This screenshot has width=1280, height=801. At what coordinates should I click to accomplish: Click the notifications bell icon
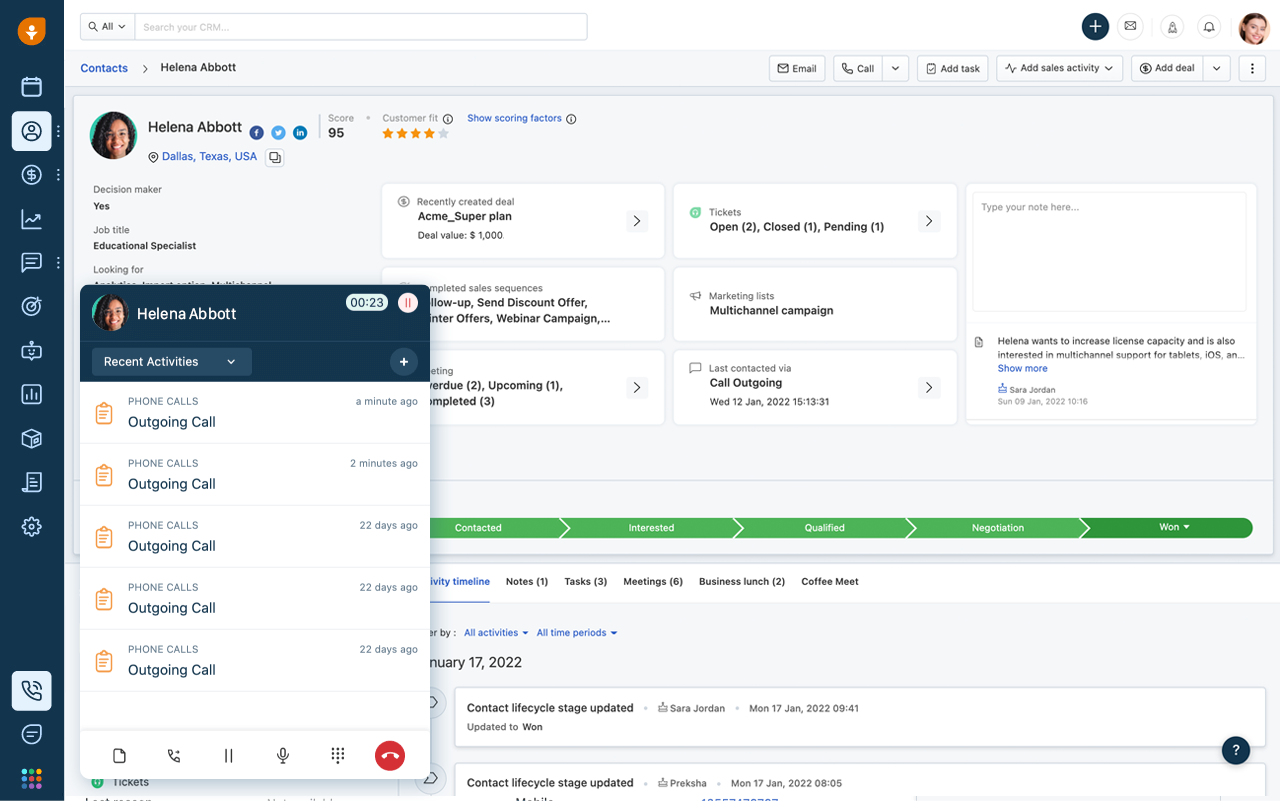(1209, 27)
